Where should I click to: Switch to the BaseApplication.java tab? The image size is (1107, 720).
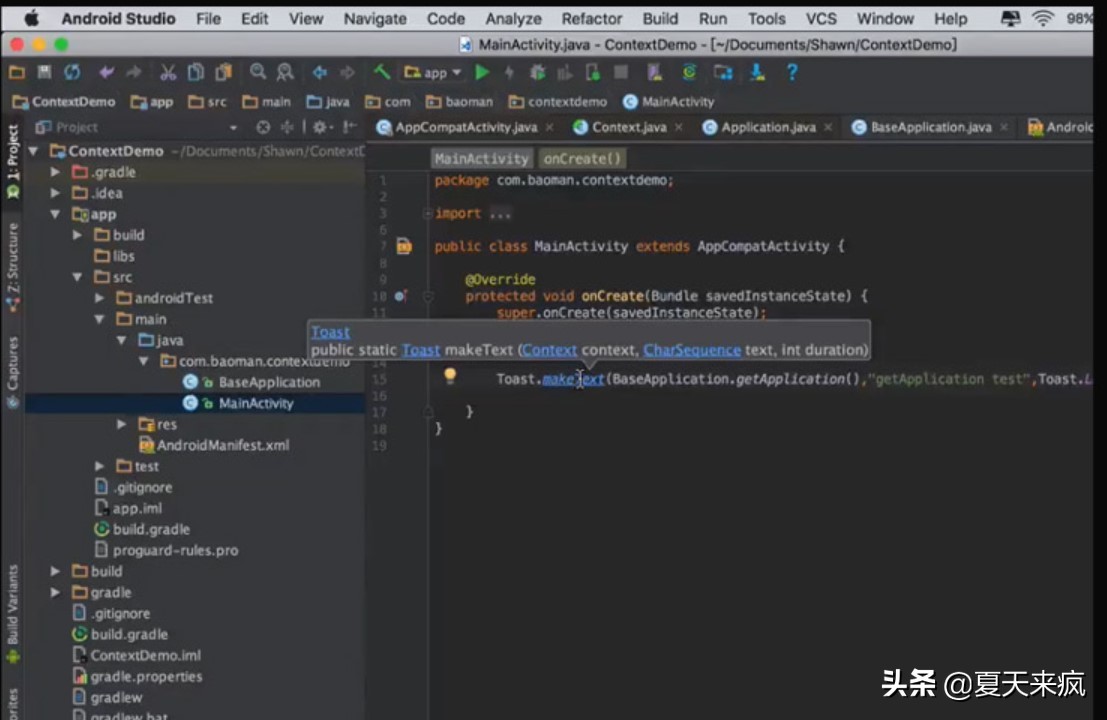pyautogui.click(x=930, y=127)
